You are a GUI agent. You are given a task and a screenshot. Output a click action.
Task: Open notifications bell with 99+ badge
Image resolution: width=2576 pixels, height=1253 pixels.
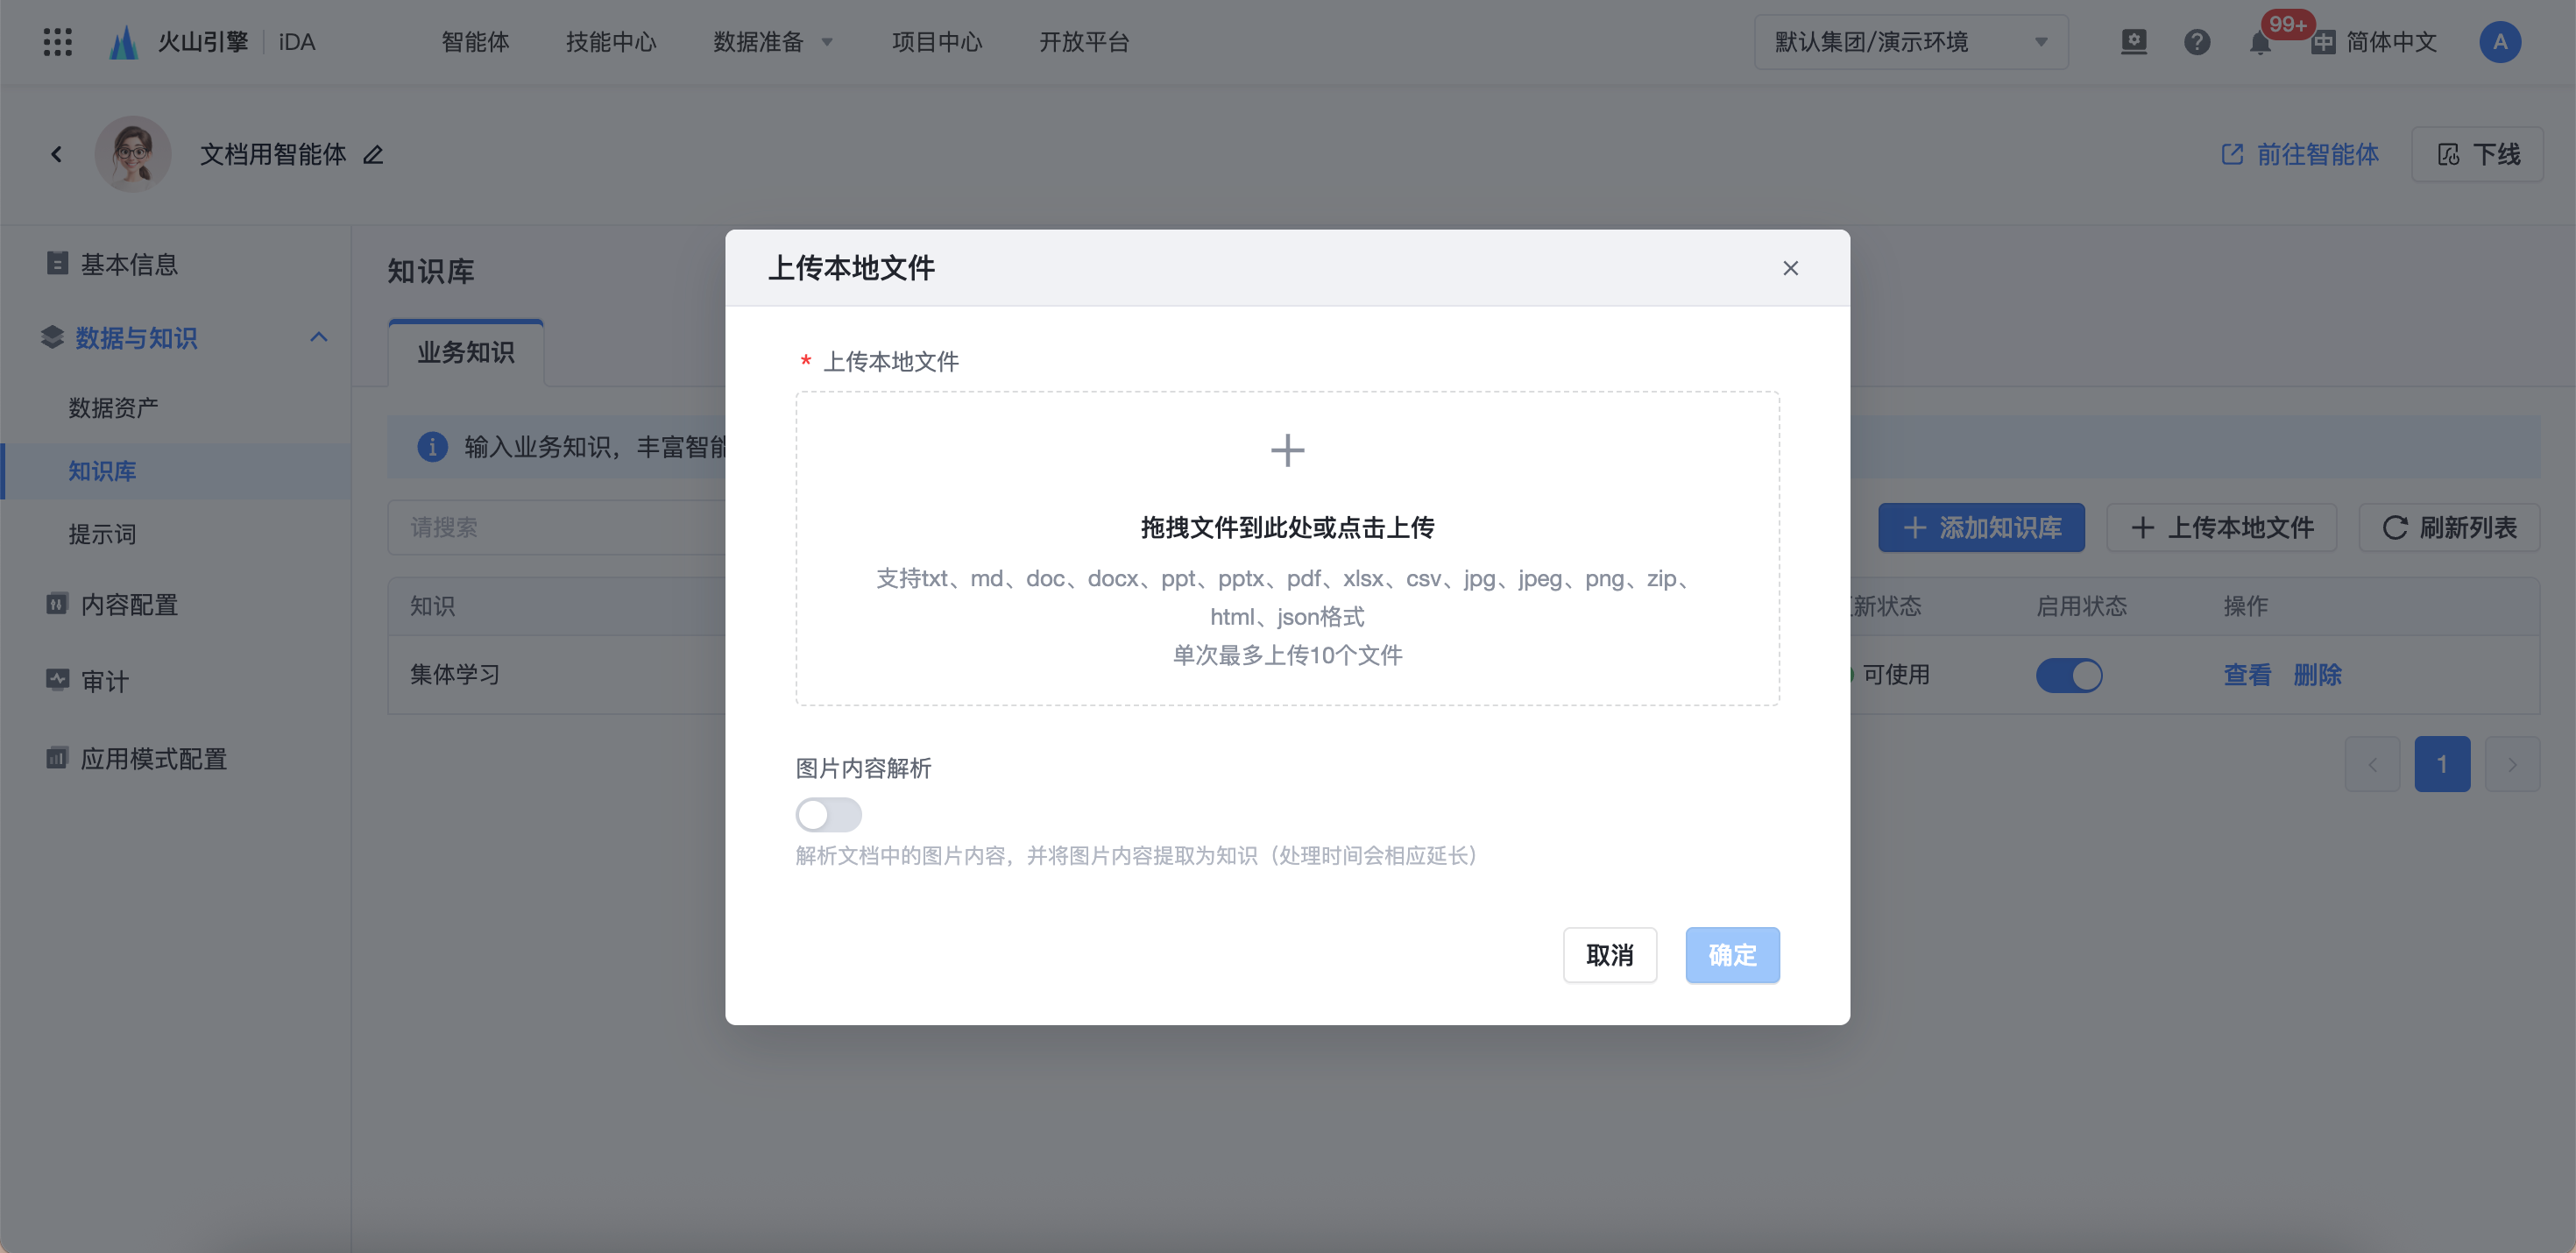click(2260, 42)
